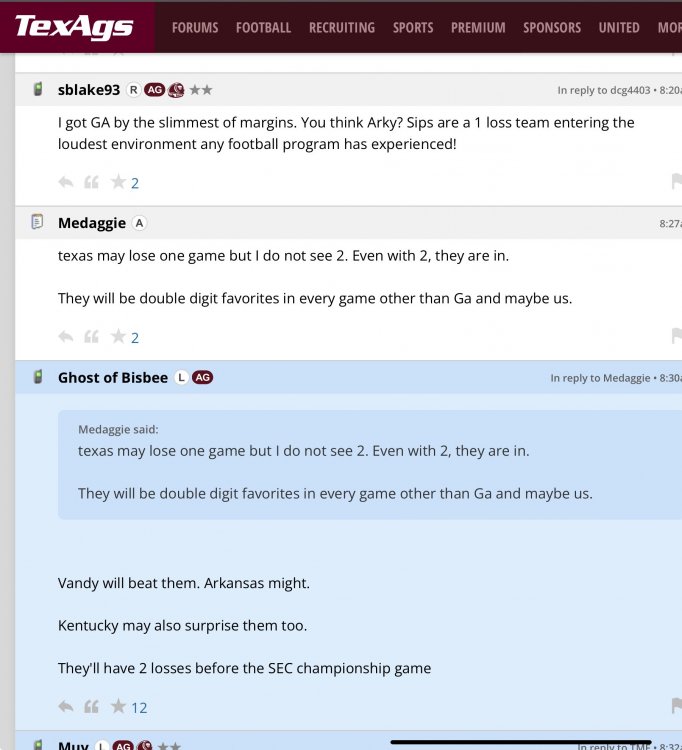Screen dimensions: 682x750
Task: Open the FOOTBALL menu
Action: tap(263, 27)
